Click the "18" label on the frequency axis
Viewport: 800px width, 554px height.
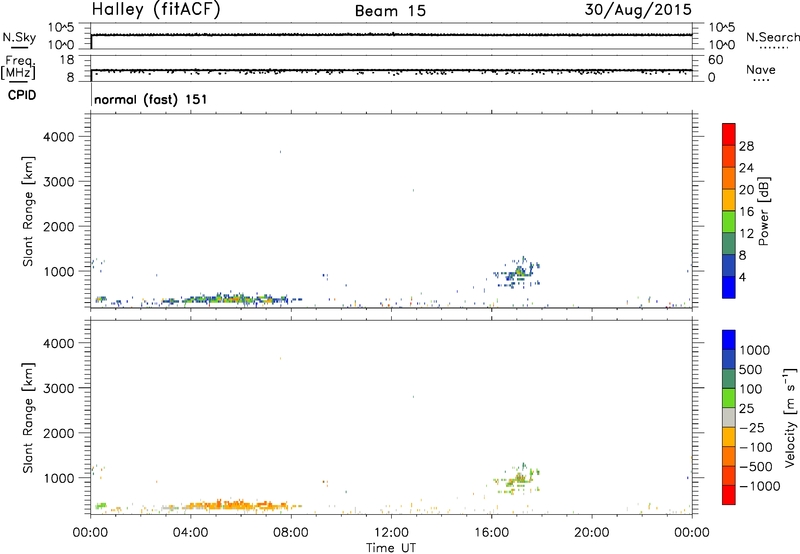click(66, 60)
